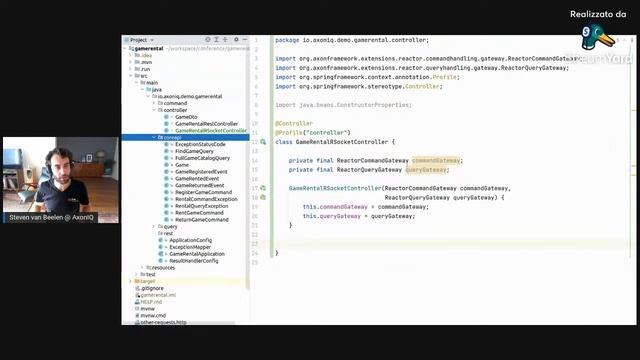
Task: Select the rest package
Action: [x=168, y=233]
